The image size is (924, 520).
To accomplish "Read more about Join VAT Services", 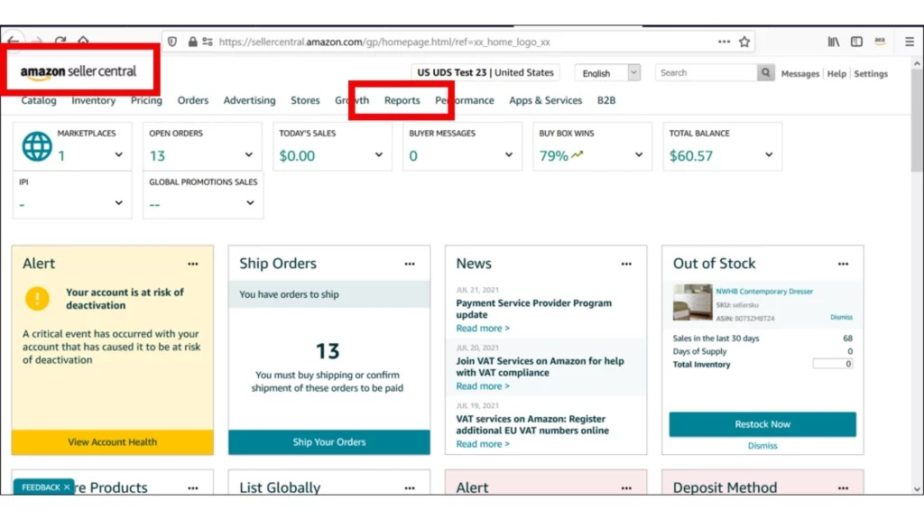I will click(483, 386).
